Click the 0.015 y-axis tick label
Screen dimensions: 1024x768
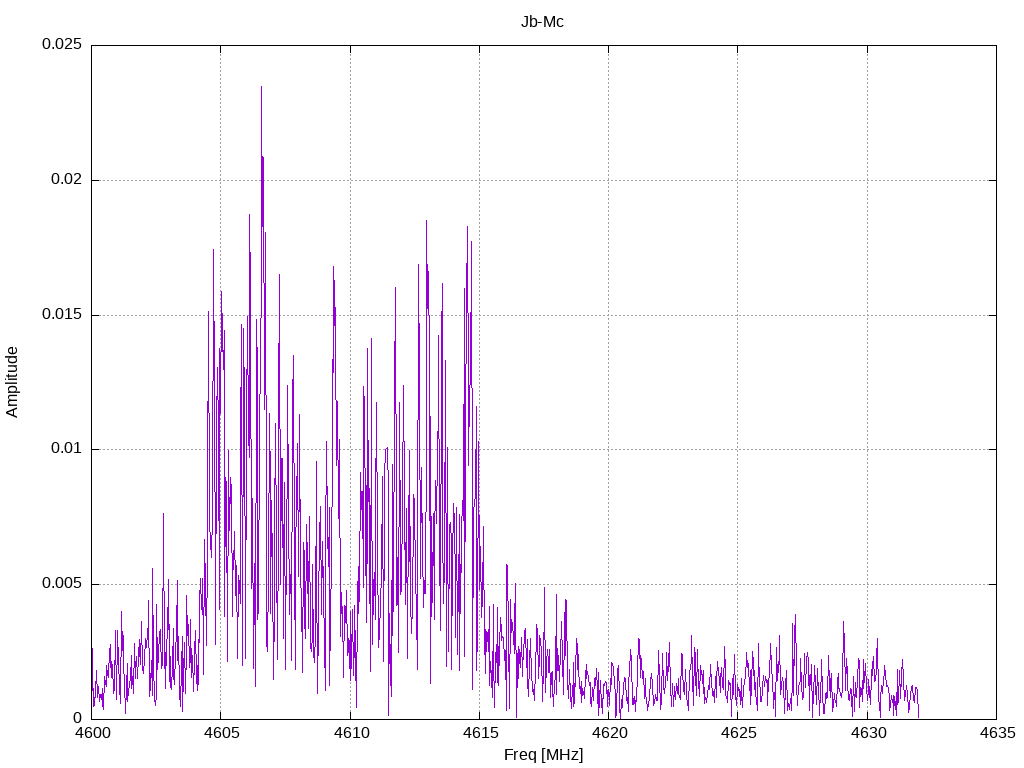(x=61, y=315)
